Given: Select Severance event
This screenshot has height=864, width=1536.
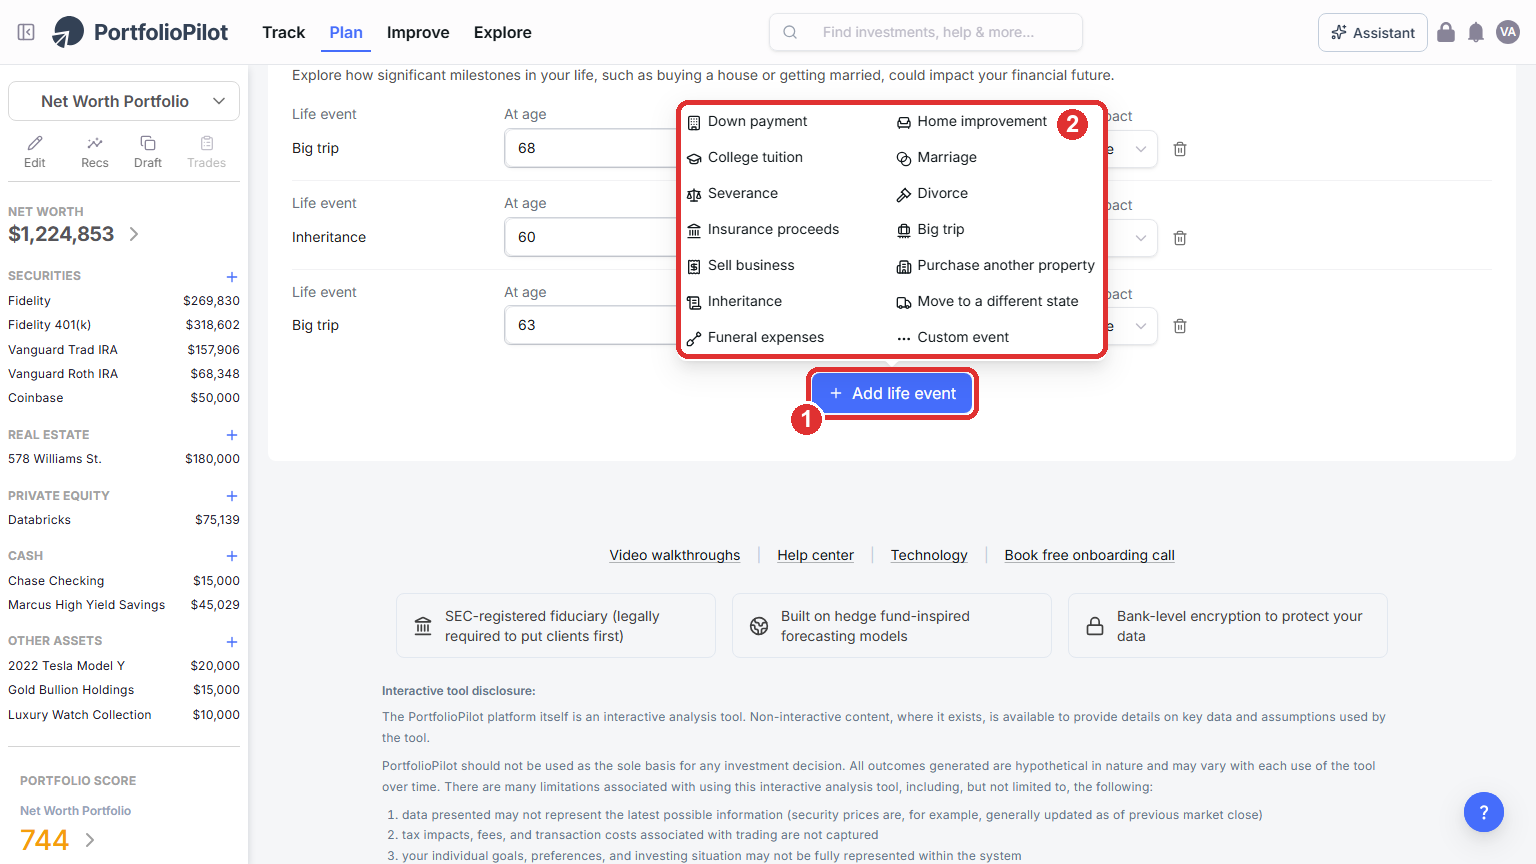Looking at the screenshot, I should coord(732,193).
